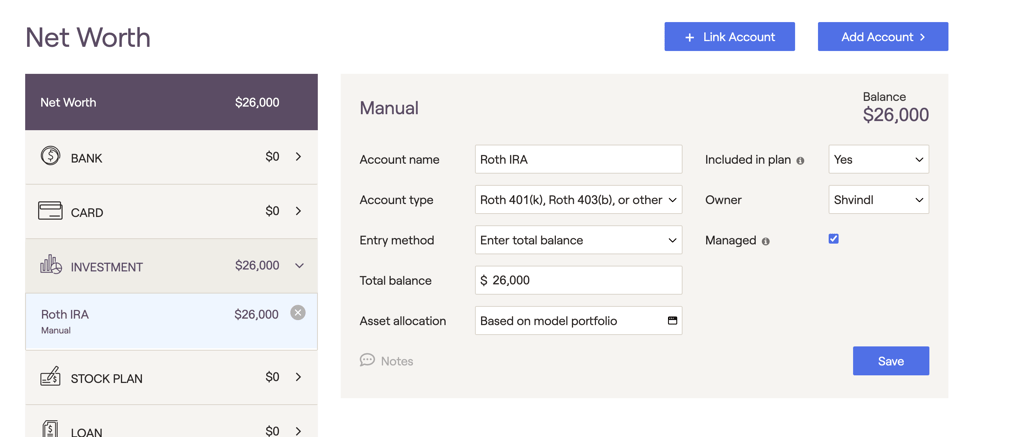Select the Roth IRA account entry

[150, 321]
